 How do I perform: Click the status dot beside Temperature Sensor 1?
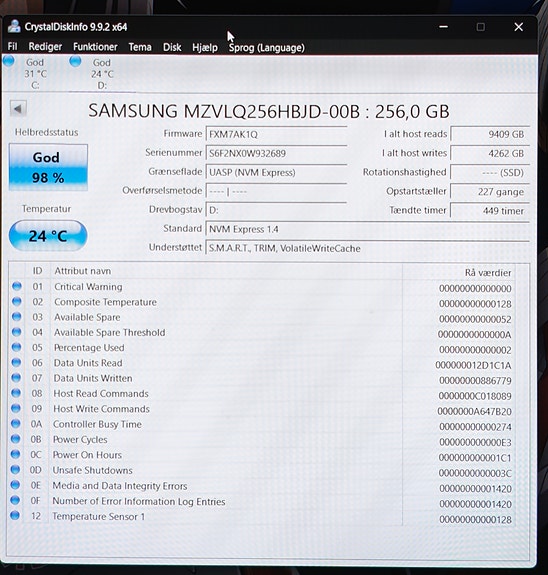click(x=15, y=515)
